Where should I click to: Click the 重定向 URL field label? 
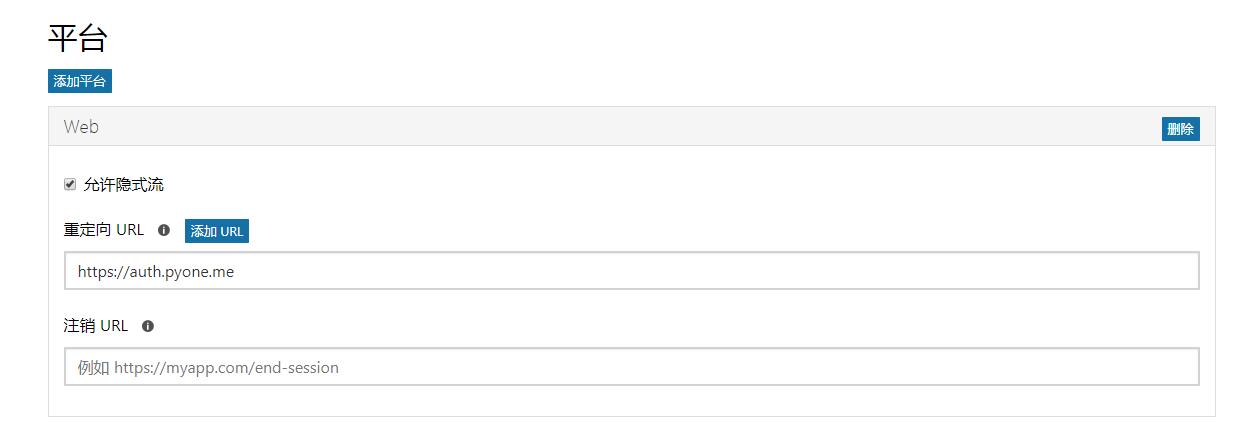tap(104, 230)
